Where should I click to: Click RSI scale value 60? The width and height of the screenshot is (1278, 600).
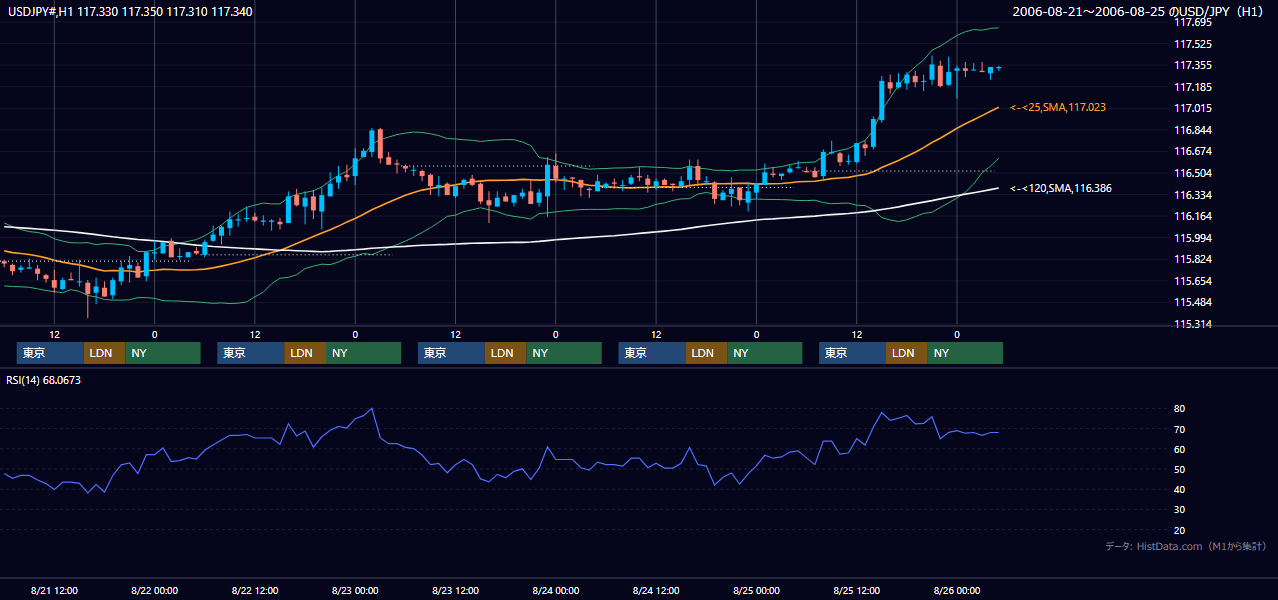tap(1179, 449)
